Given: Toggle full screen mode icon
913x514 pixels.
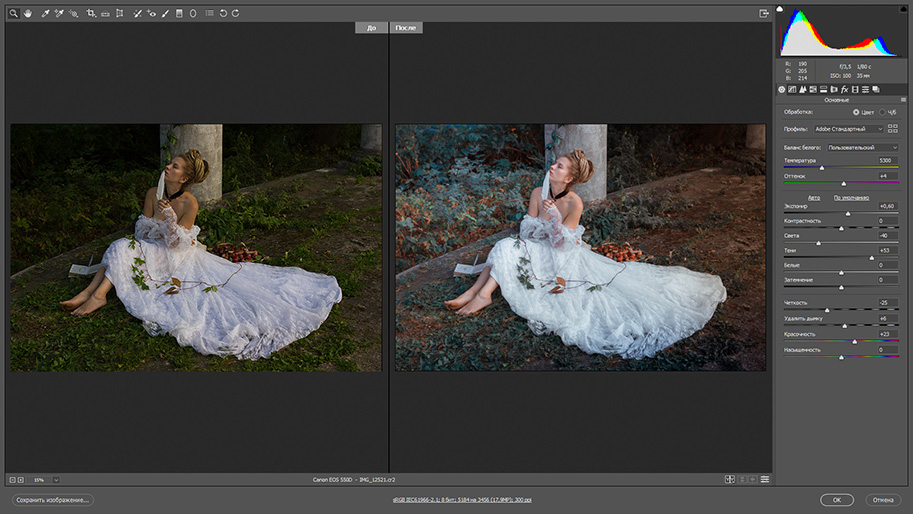Looking at the screenshot, I should click(x=764, y=13).
